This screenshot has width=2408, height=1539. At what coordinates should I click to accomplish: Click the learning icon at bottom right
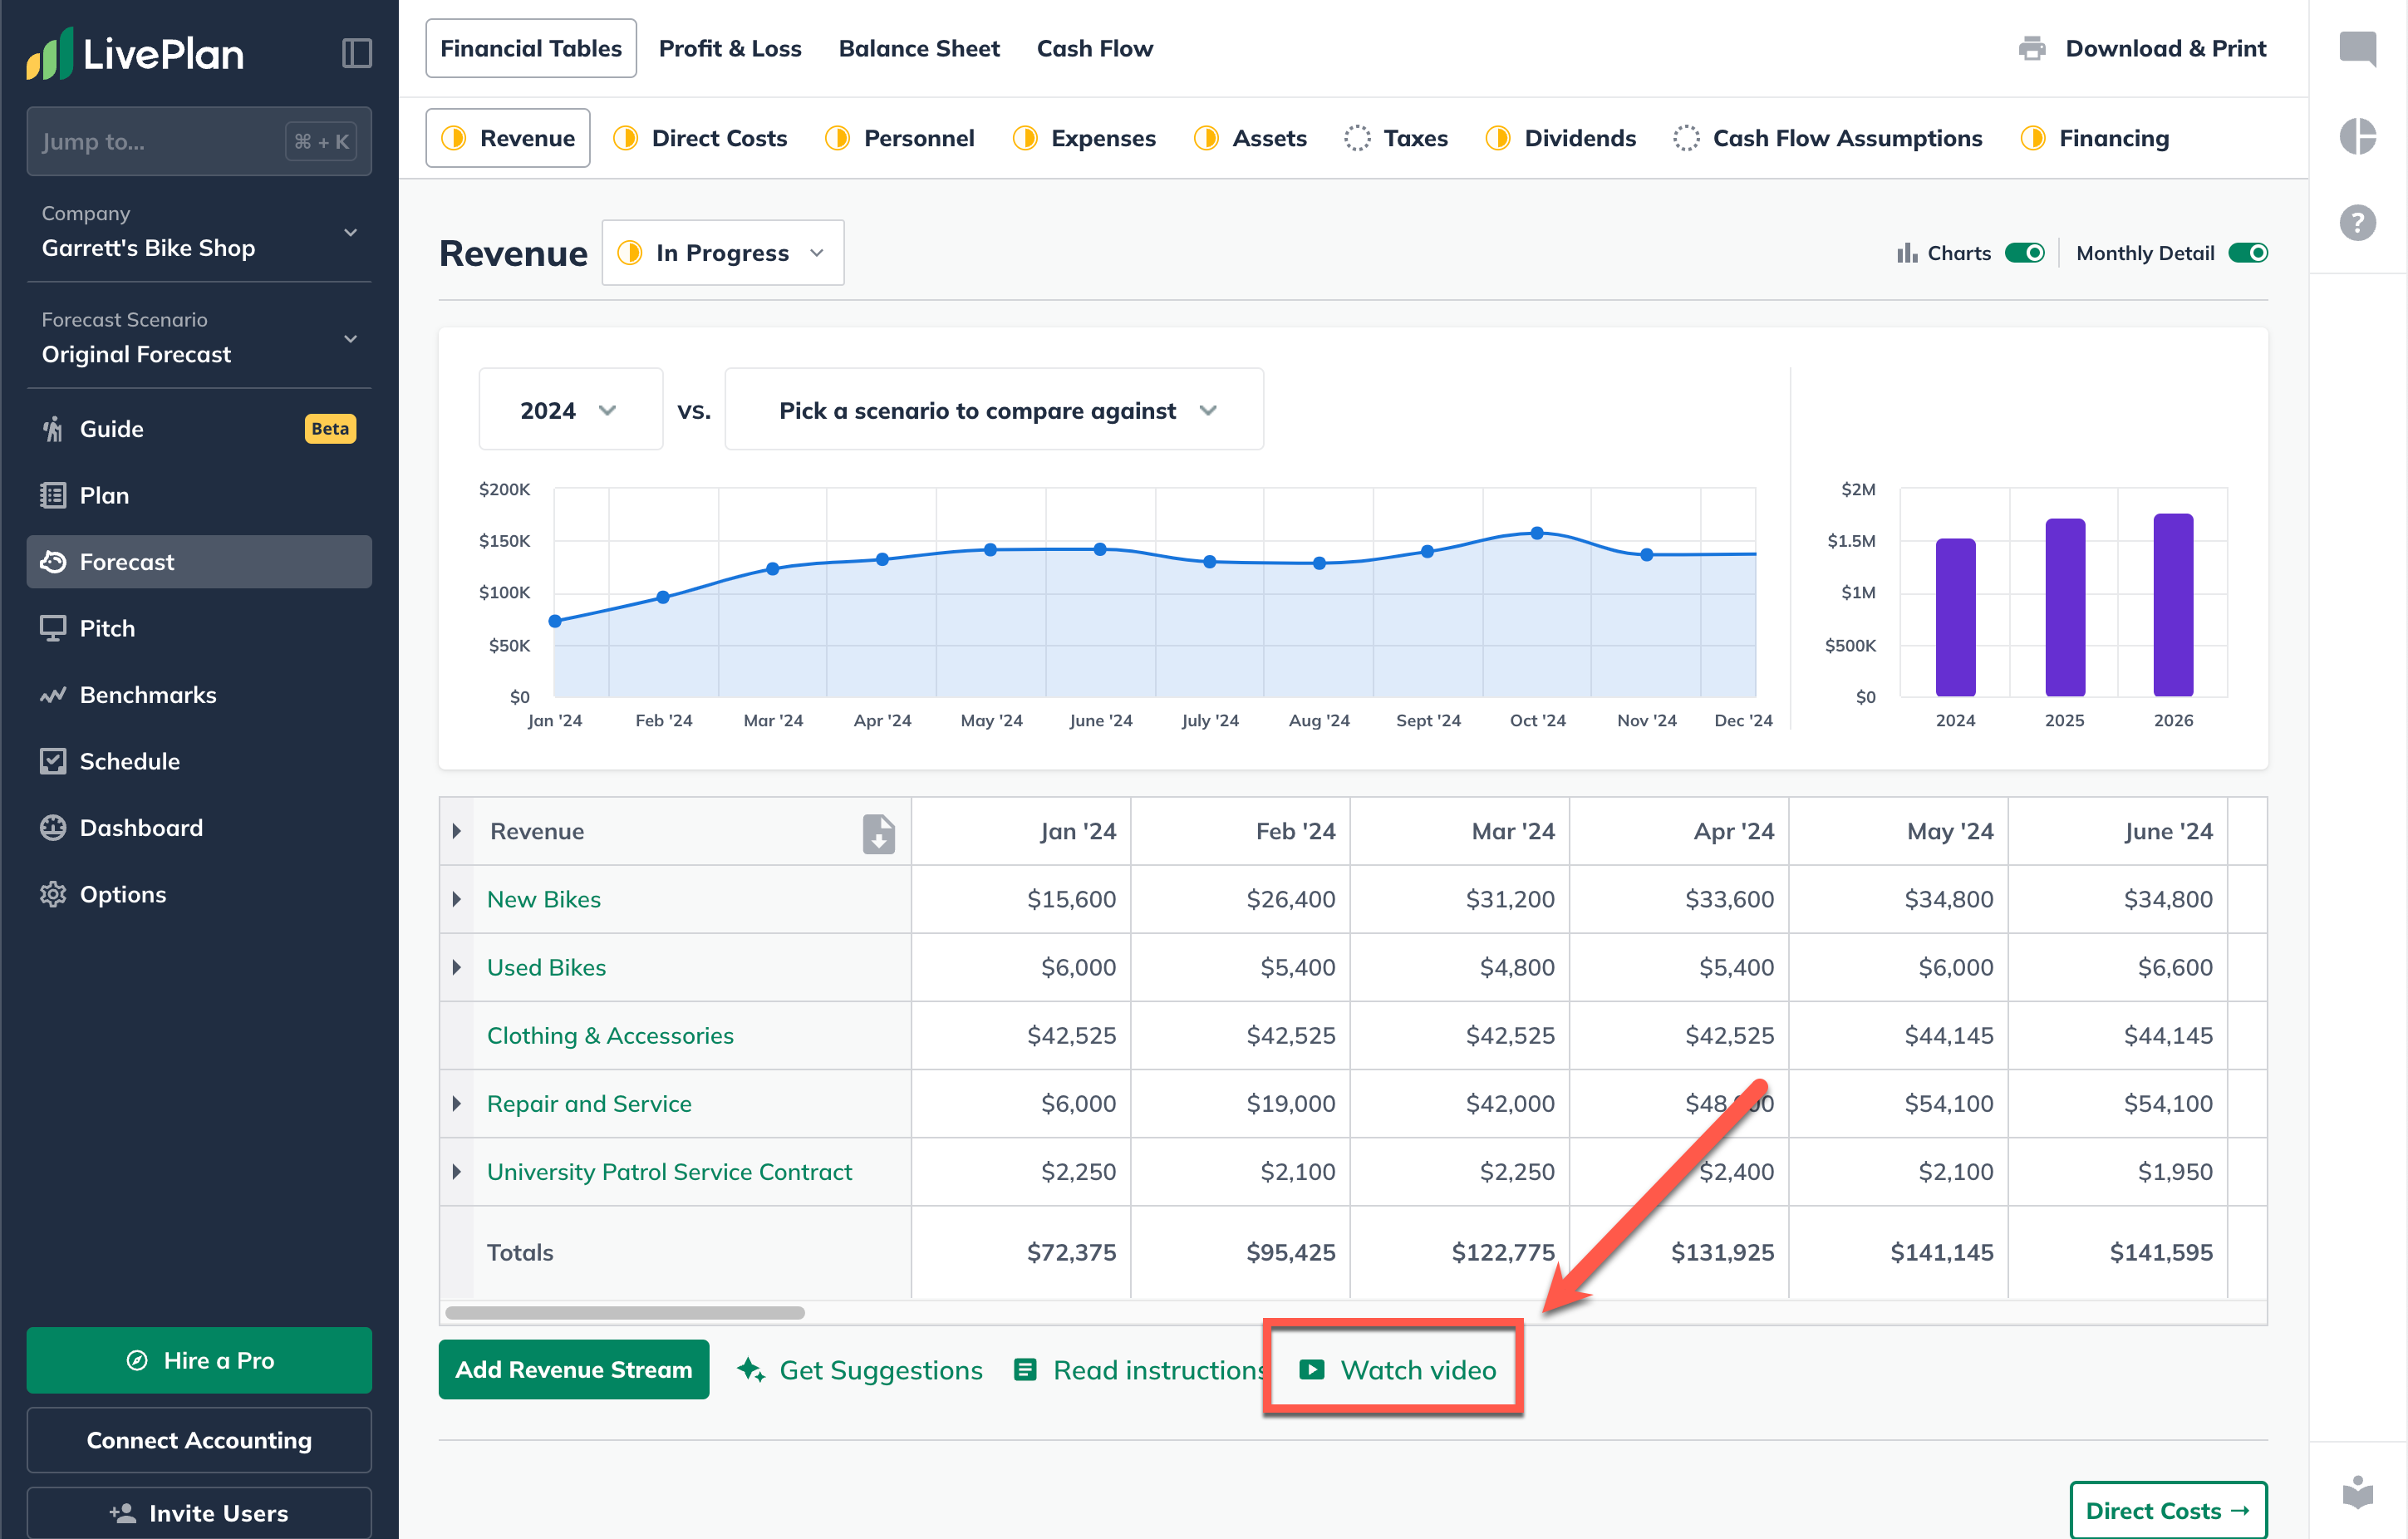pos(2357,1493)
